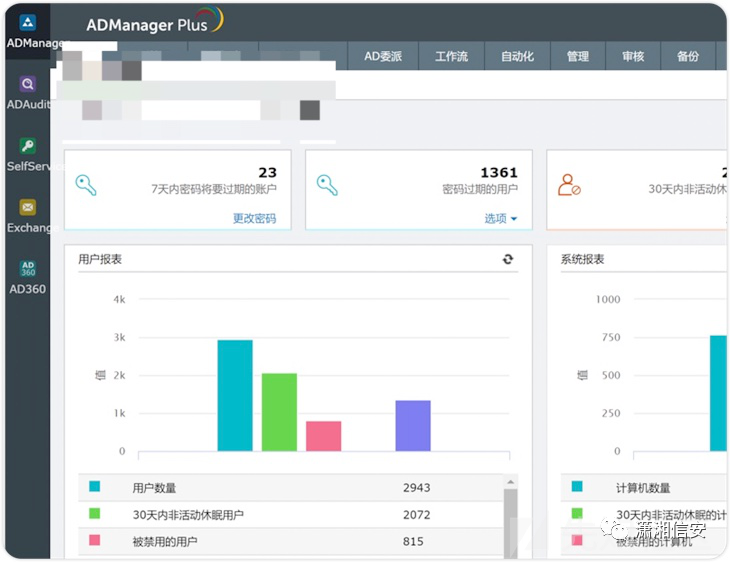Open the ADAudit app icon in sidebar
This screenshot has width=730, height=562.
click(27, 84)
